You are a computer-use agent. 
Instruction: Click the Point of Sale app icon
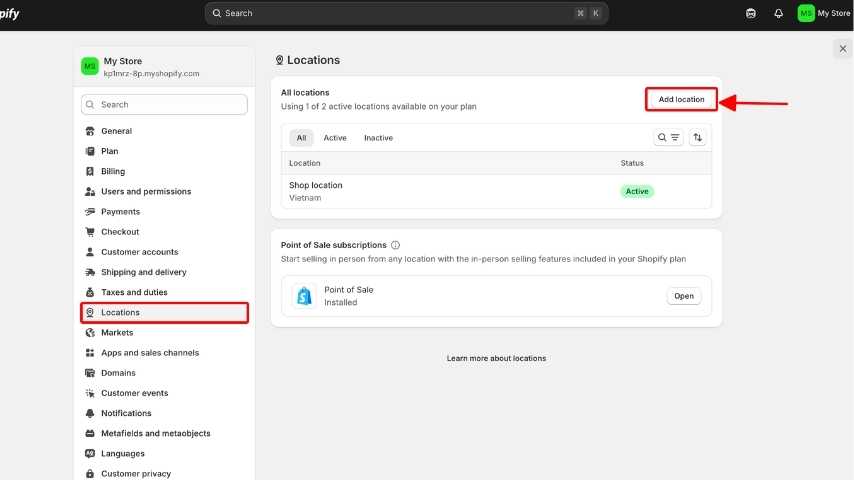click(x=304, y=296)
